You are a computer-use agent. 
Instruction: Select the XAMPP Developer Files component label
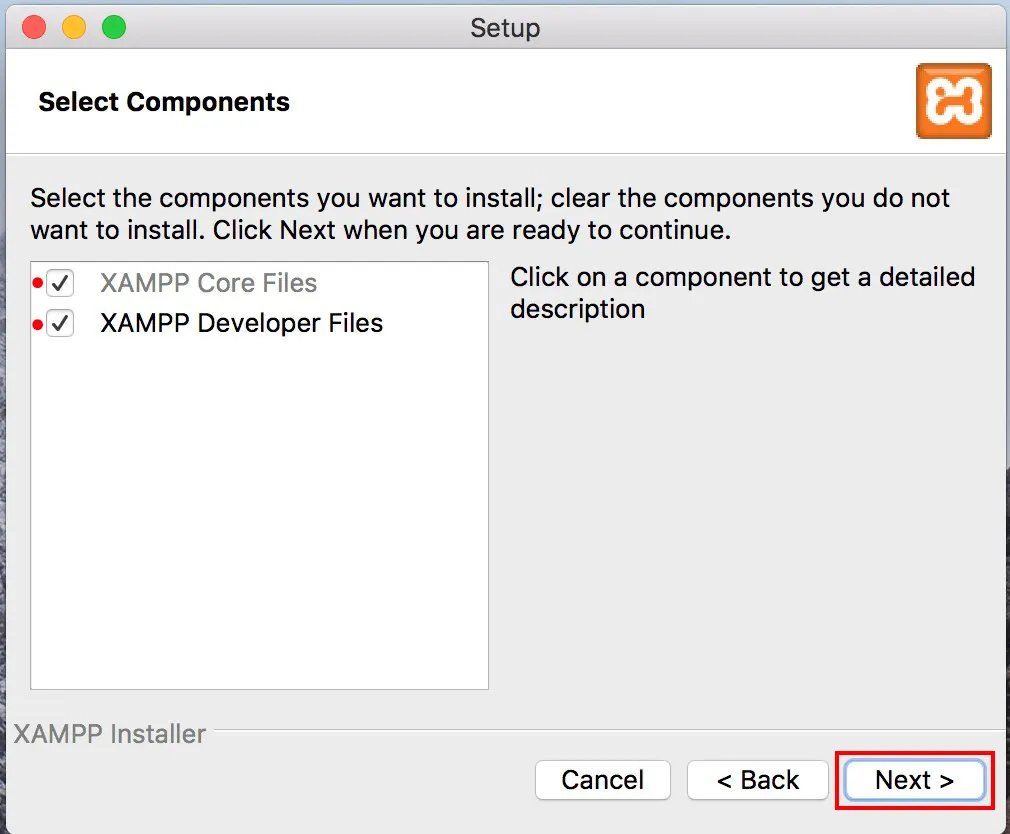point(242,323)
